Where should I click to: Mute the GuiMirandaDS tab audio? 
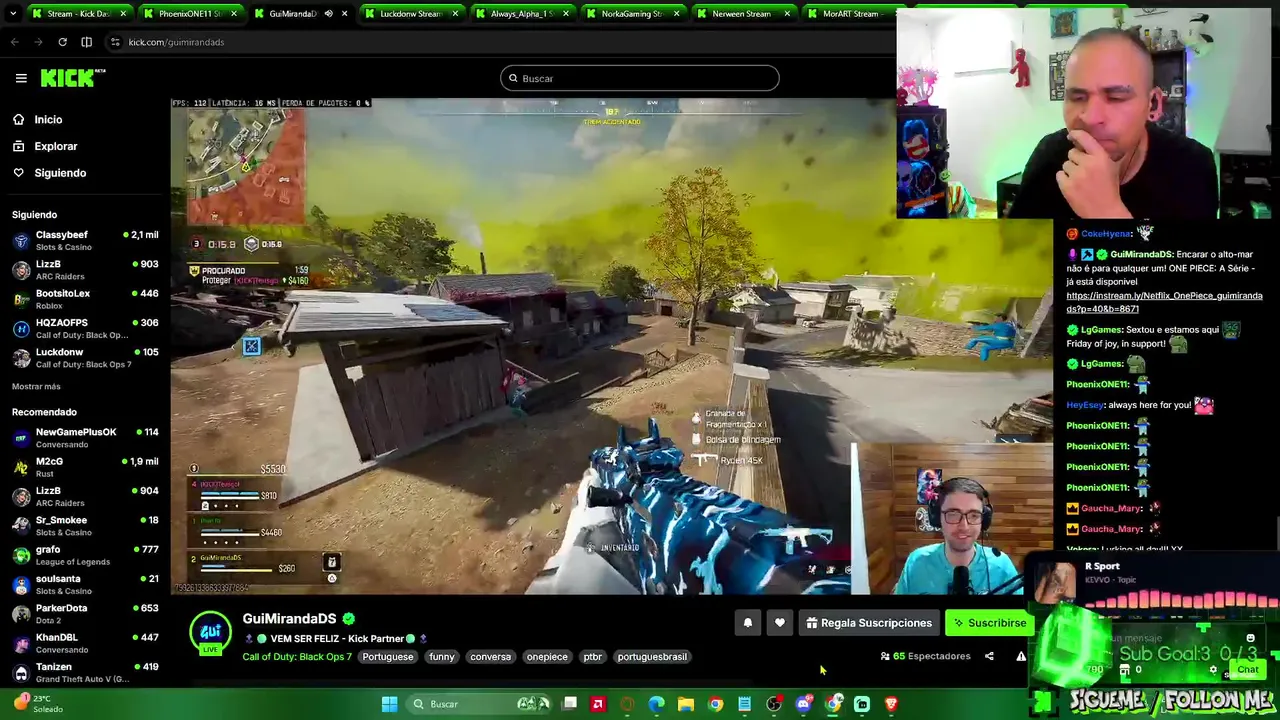tap(328, 14)
